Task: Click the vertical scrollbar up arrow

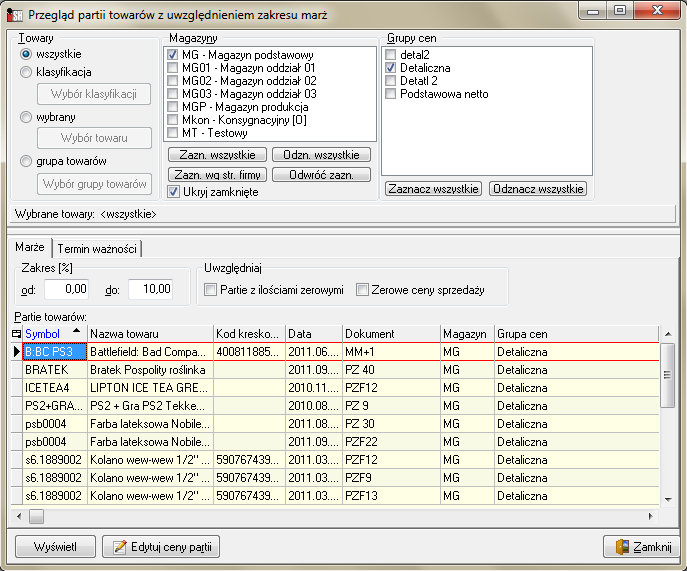Action: pyautogui.click(x=668, y=334)
